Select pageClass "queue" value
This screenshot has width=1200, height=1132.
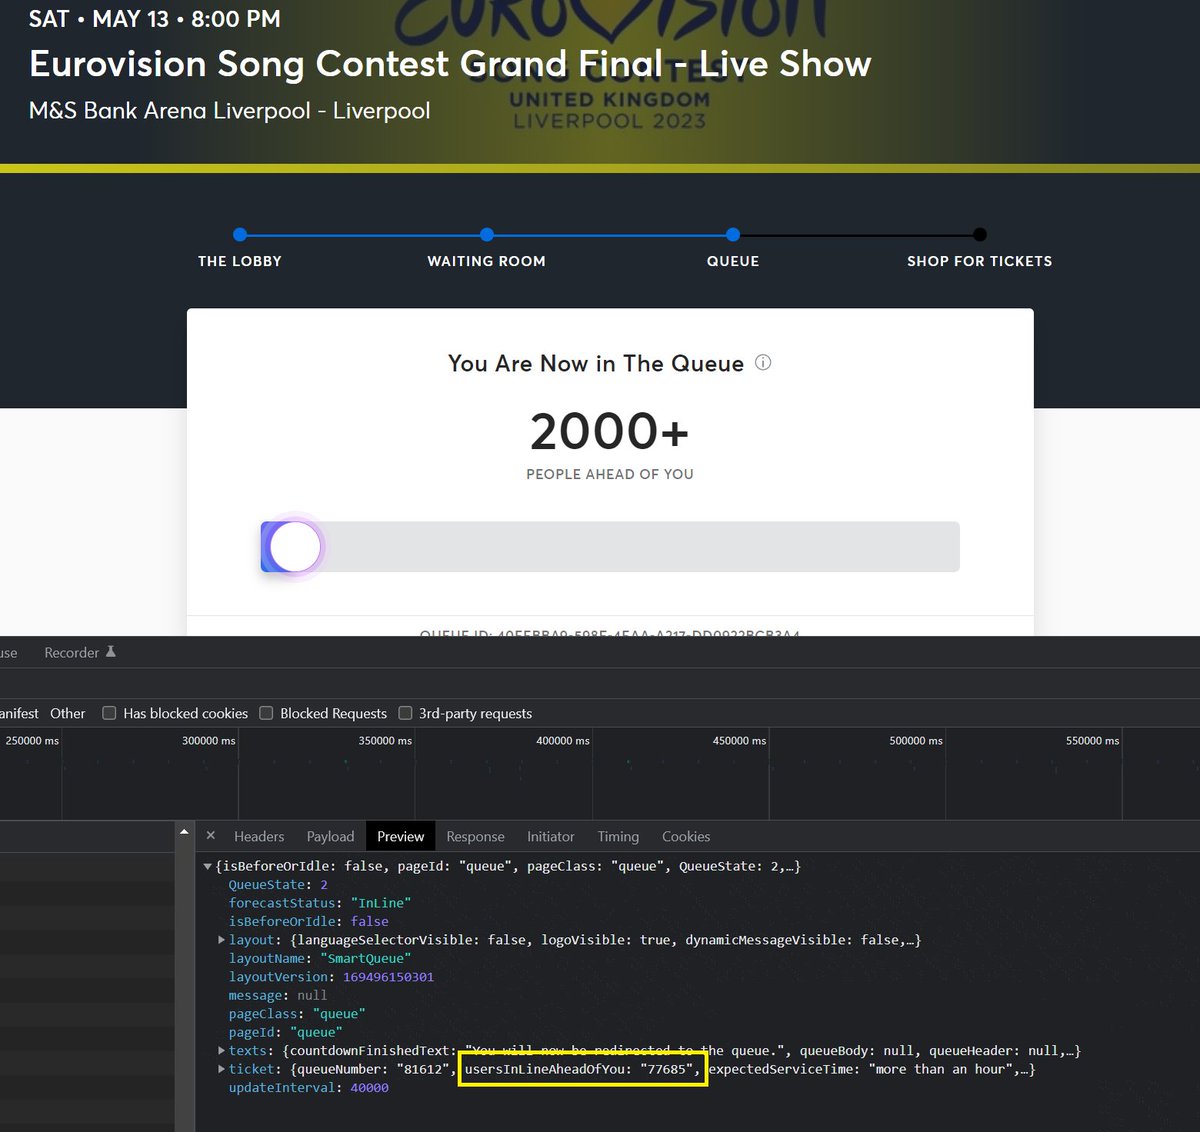339,1014
